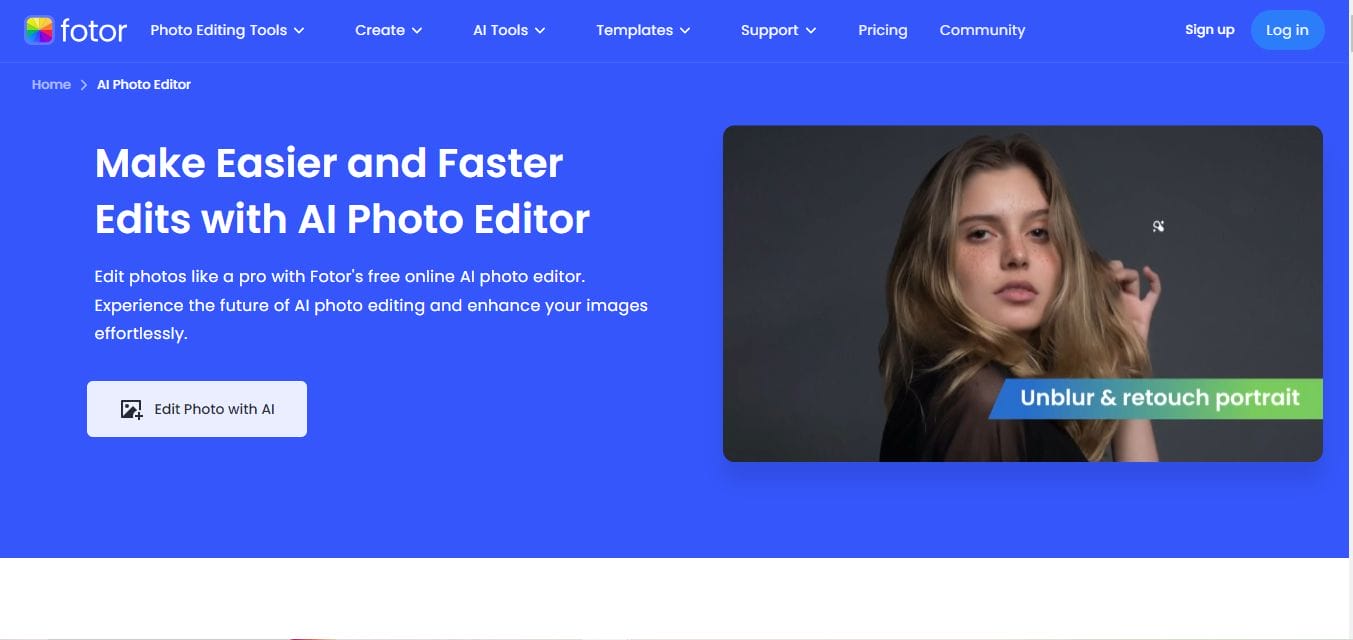Navigate to Home via breadcrumb
This screenshot has width=1353, height=640.
pyautogui.click(x=51, y=85)
